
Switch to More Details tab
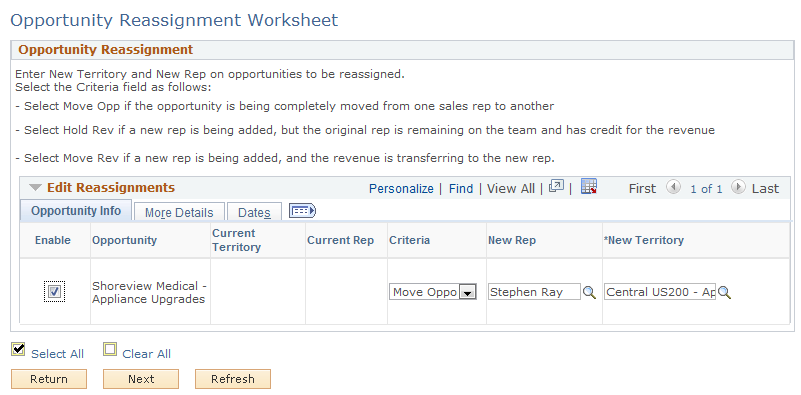tap(179, 213)
